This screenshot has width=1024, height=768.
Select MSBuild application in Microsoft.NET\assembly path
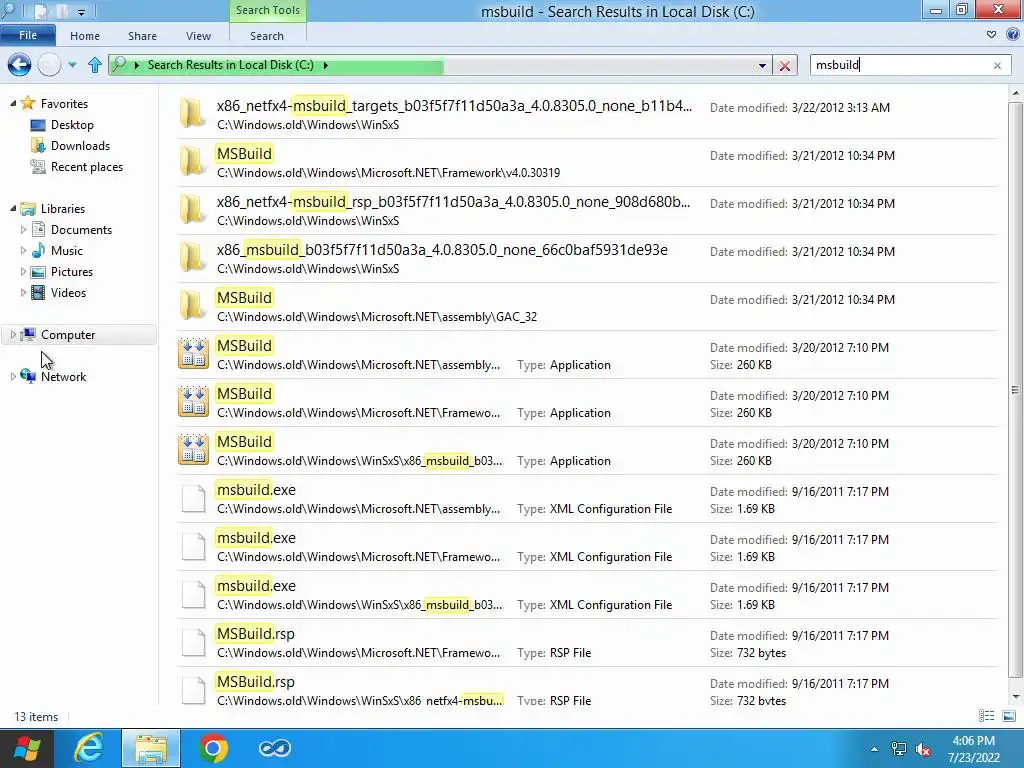click(588, 354)
